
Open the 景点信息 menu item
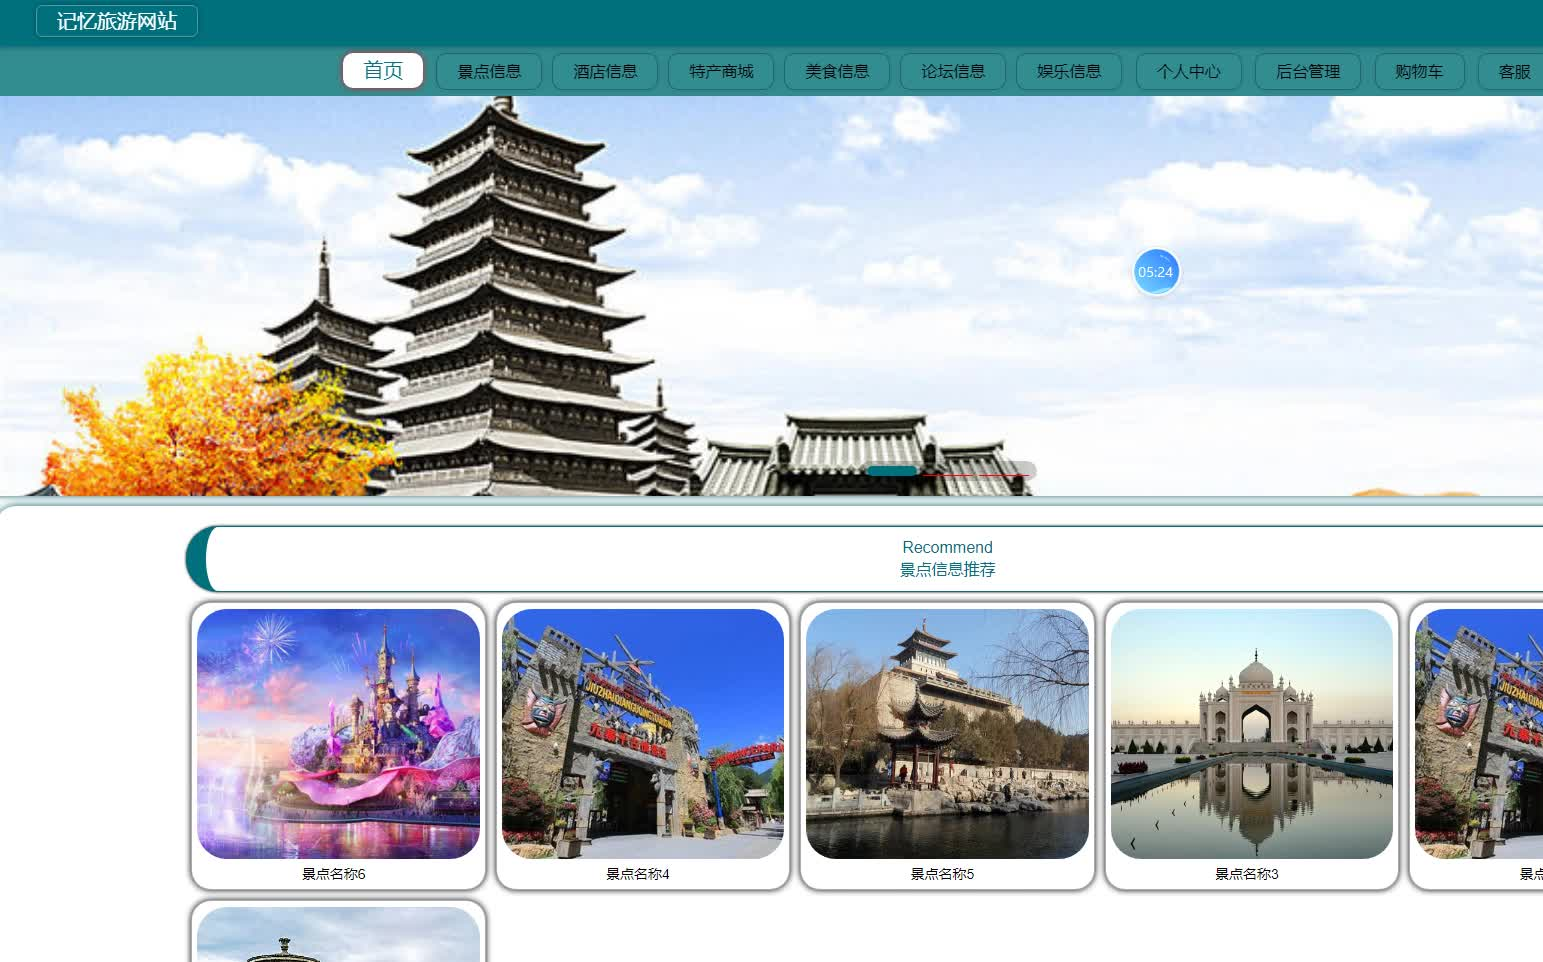coord(489,71)
